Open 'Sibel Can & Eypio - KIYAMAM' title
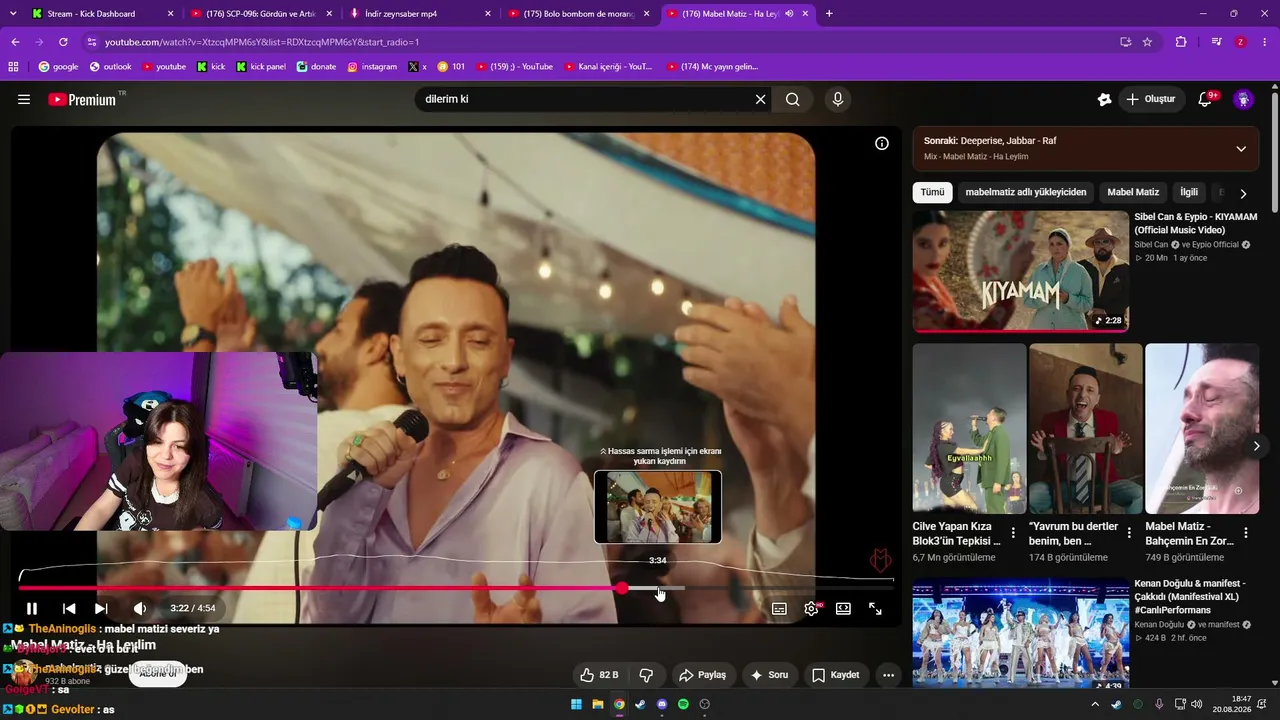 click(1196, 223)
